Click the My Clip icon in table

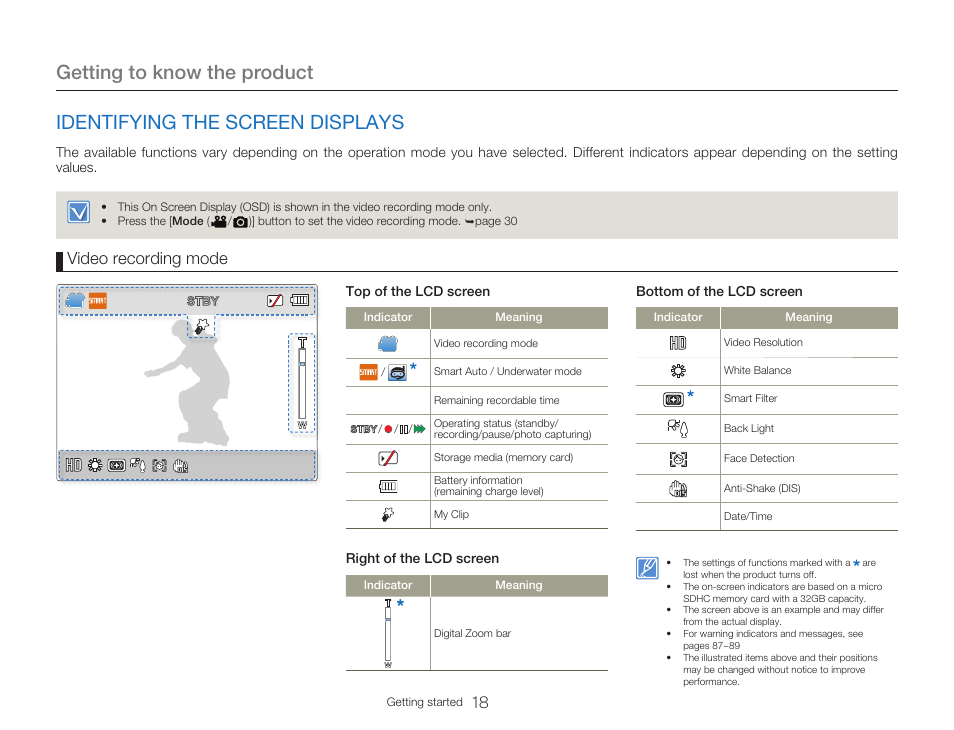(x=388, y=515)
